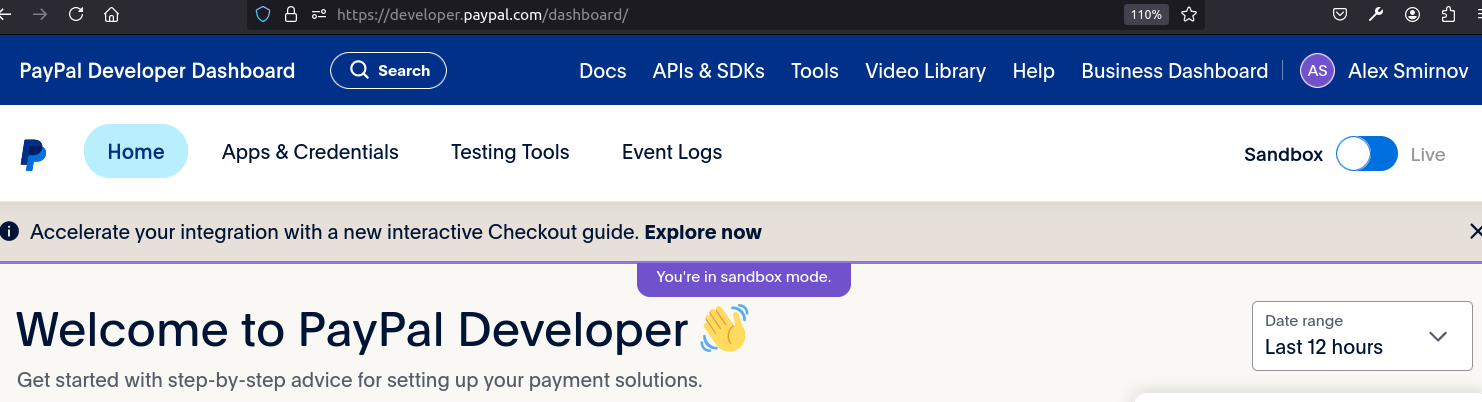Bookmark page with star icon
Image resolution: width=1482 pixels, height=402 pixels.
pyautogui.click(x=1189, y=15)
